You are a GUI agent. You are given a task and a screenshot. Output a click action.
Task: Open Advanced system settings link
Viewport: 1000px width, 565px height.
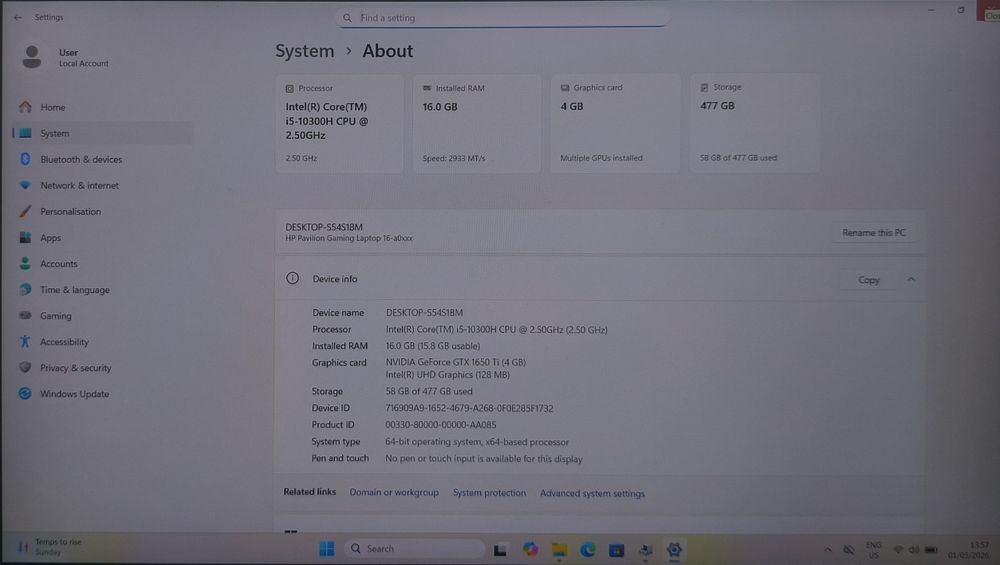(592, 494)
